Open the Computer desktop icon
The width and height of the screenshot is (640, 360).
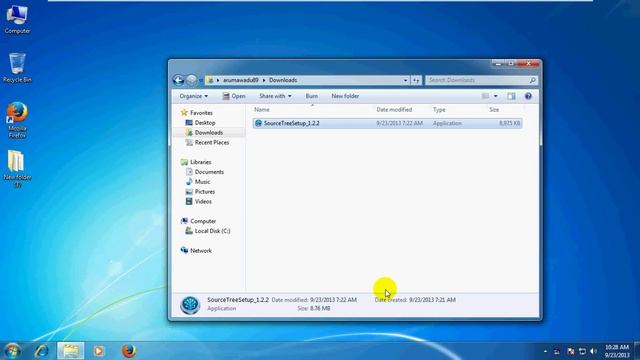coord(17,20)
